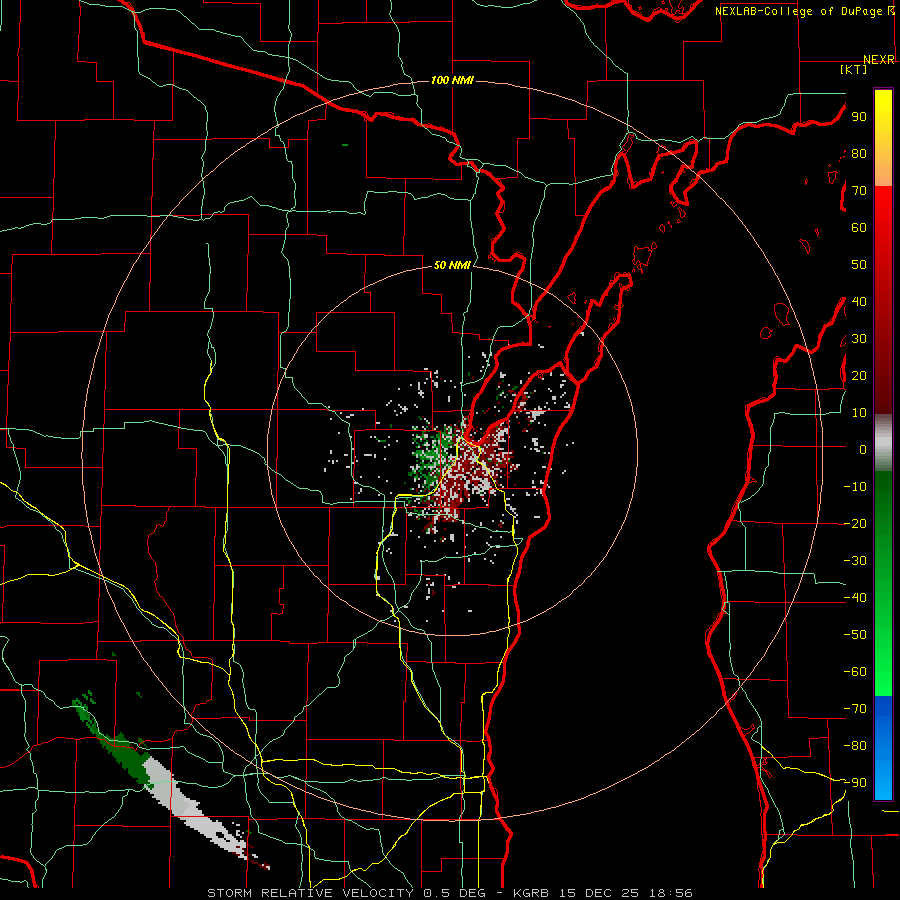Screen dimensions: 900x900
Task: Click the gray zero band of the color bar
Action: click(883, 443)
